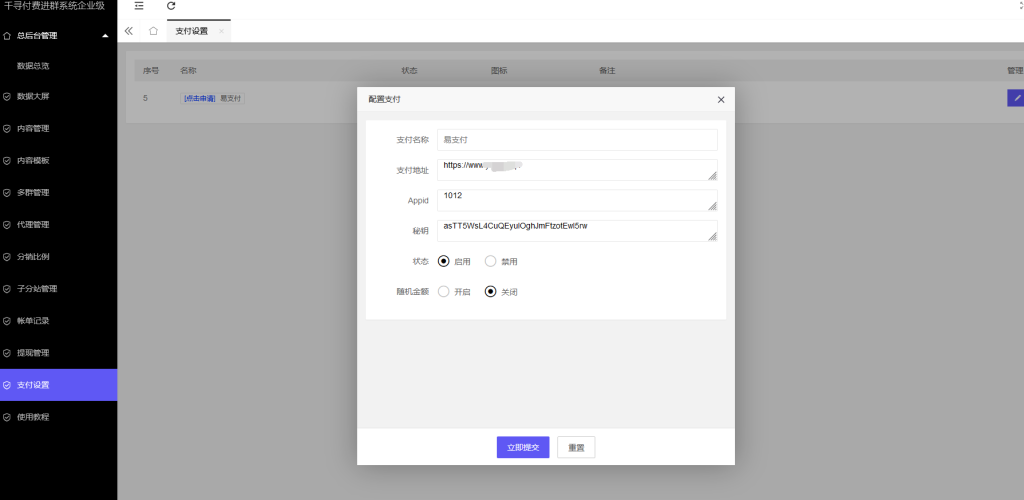
Task: Click the 立即提交 submit button
Action: point(523,447)
